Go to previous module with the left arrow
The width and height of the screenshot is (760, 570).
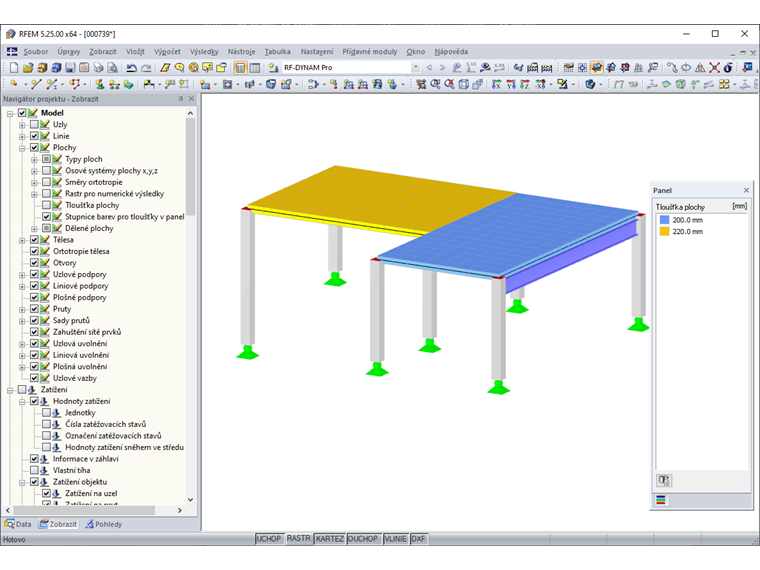tap(429, 68)
